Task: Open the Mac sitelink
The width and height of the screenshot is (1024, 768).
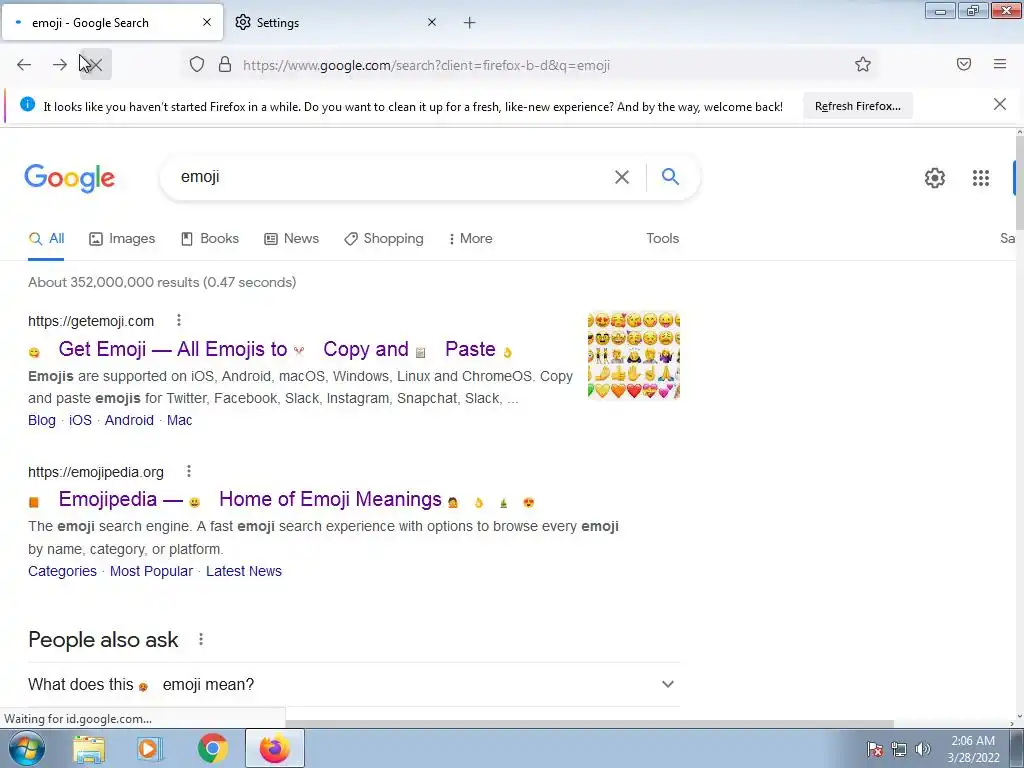Action: coord(180,420)
